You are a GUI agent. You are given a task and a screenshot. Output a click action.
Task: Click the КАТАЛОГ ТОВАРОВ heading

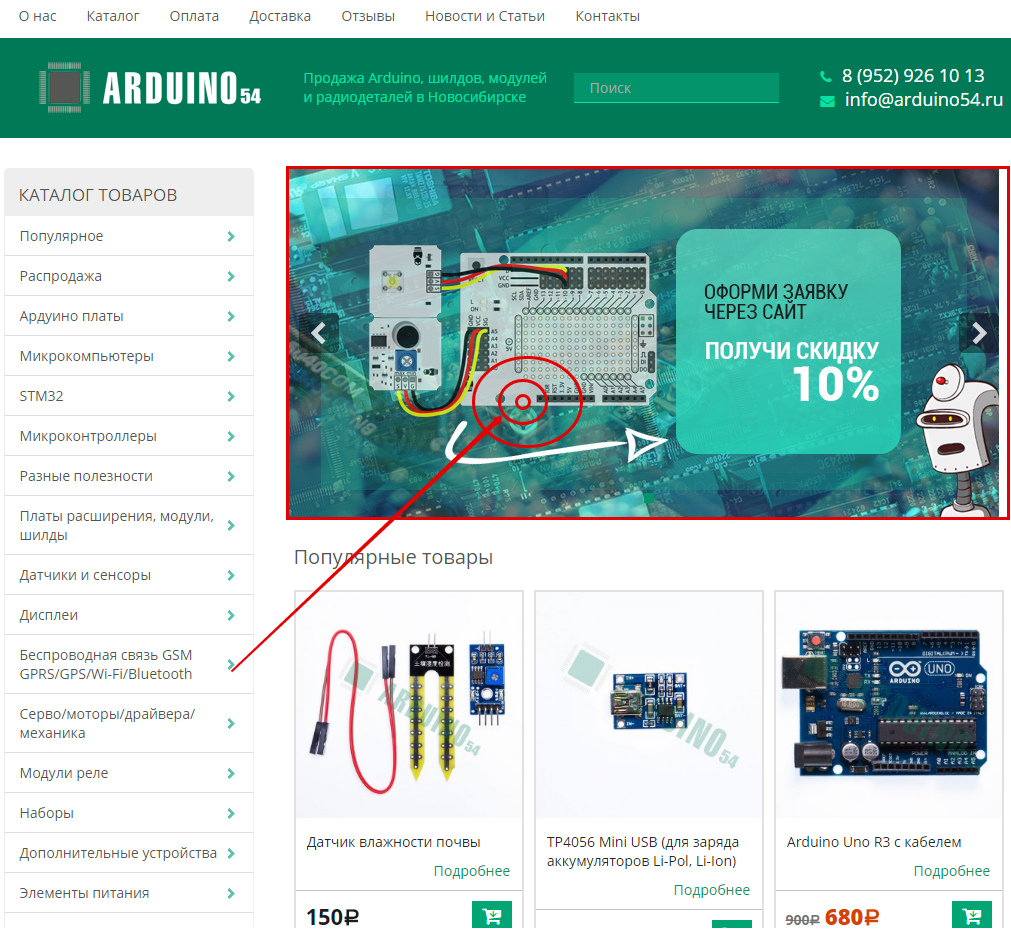98,195
